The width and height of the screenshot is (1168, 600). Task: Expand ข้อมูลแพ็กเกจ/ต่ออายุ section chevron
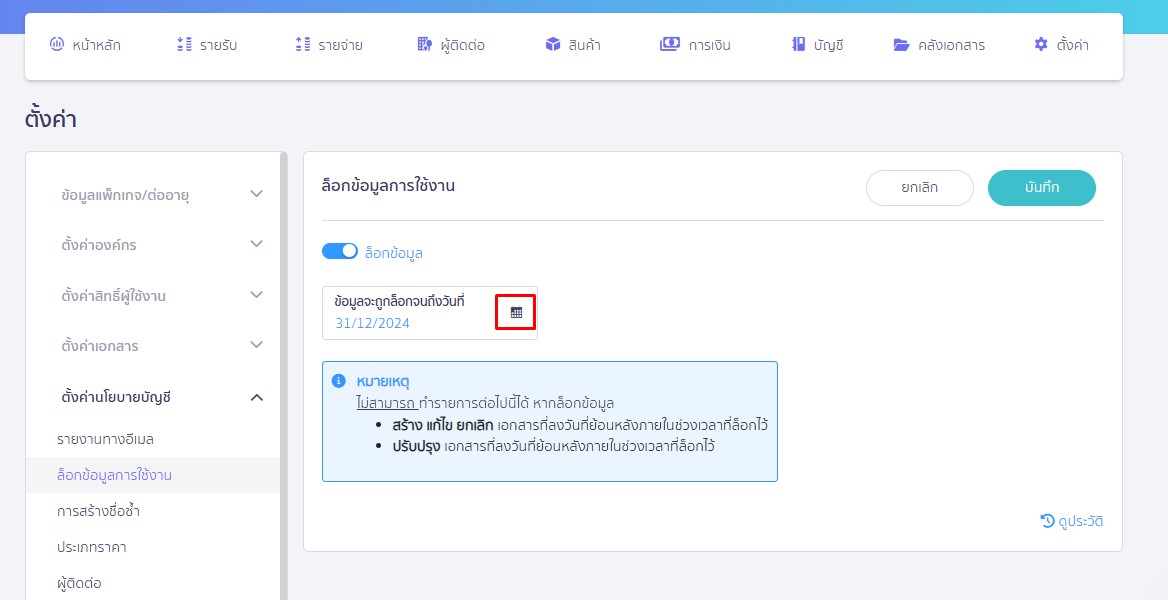click(256, 194)
